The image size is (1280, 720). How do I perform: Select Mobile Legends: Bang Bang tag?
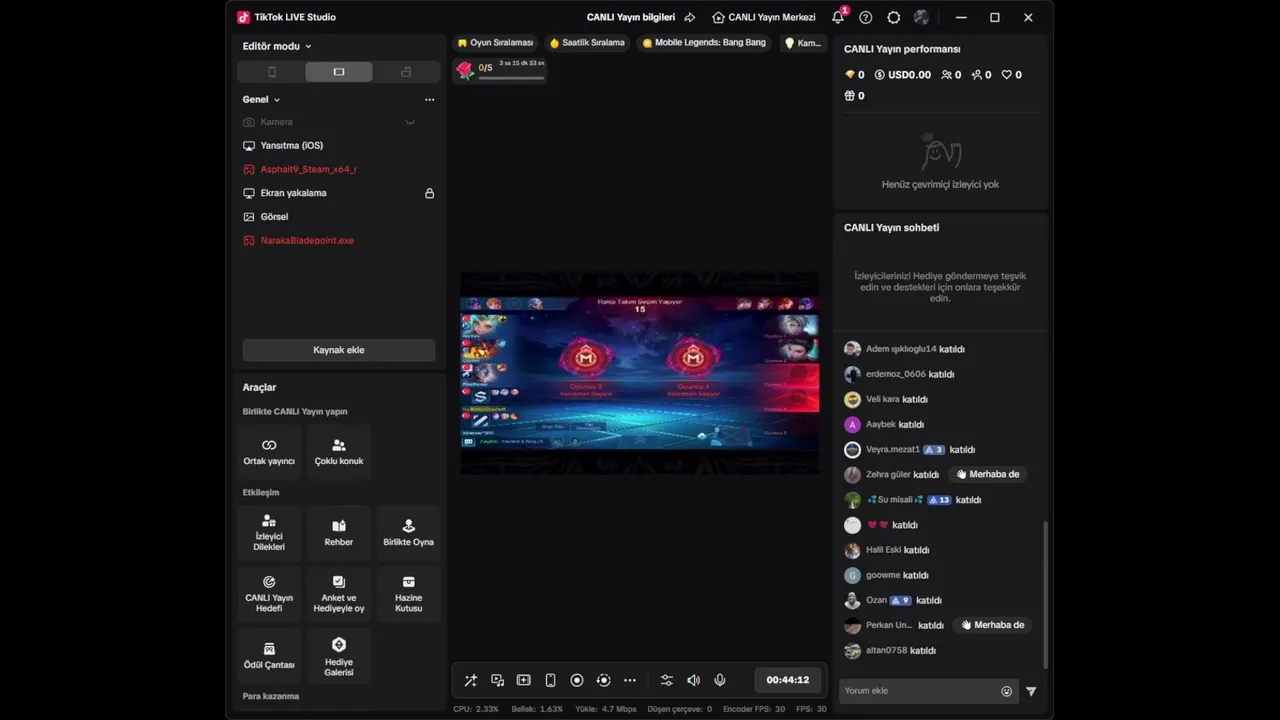tap(704, 43)
